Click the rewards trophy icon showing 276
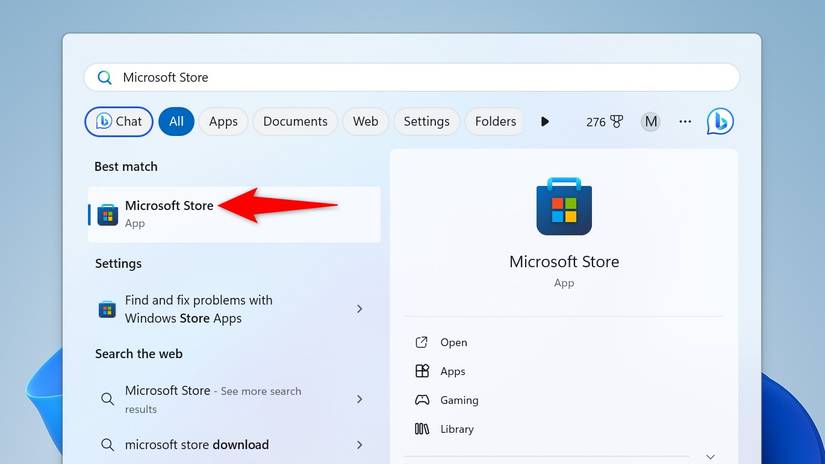825x464 pixels. (x=616, y=121)
